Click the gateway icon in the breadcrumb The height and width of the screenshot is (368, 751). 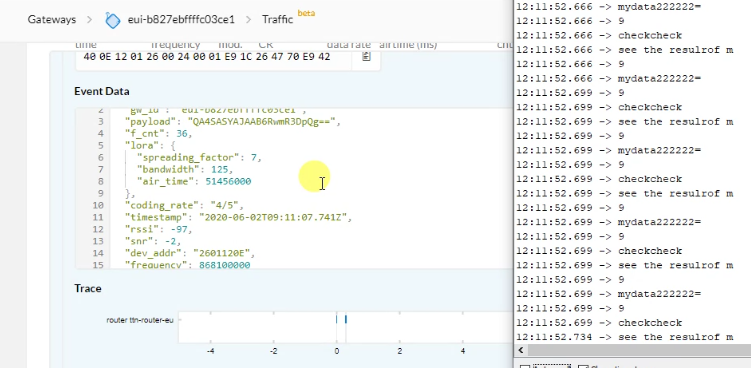click(112, 20)
